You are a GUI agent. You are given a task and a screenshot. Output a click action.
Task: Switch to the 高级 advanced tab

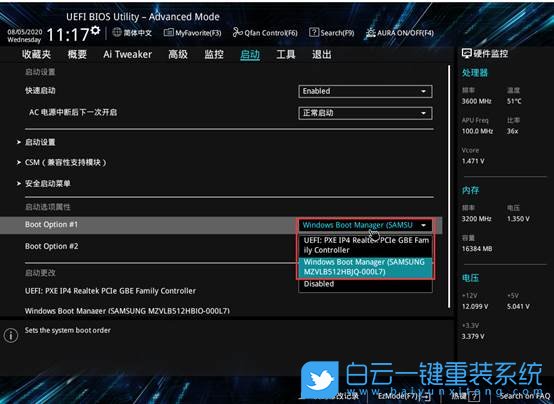[178, 54]
